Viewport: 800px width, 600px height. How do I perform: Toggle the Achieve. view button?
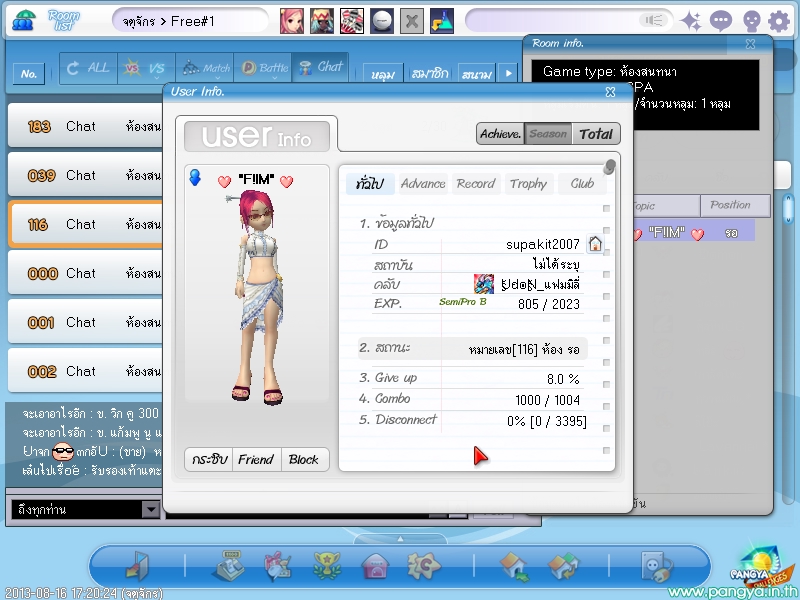[x=501, y=134]
